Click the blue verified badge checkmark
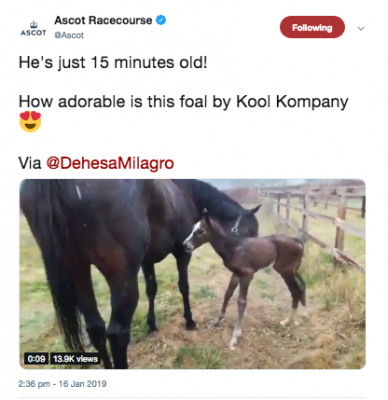Viewport: 388px width, 400px height. coord(161,20)
